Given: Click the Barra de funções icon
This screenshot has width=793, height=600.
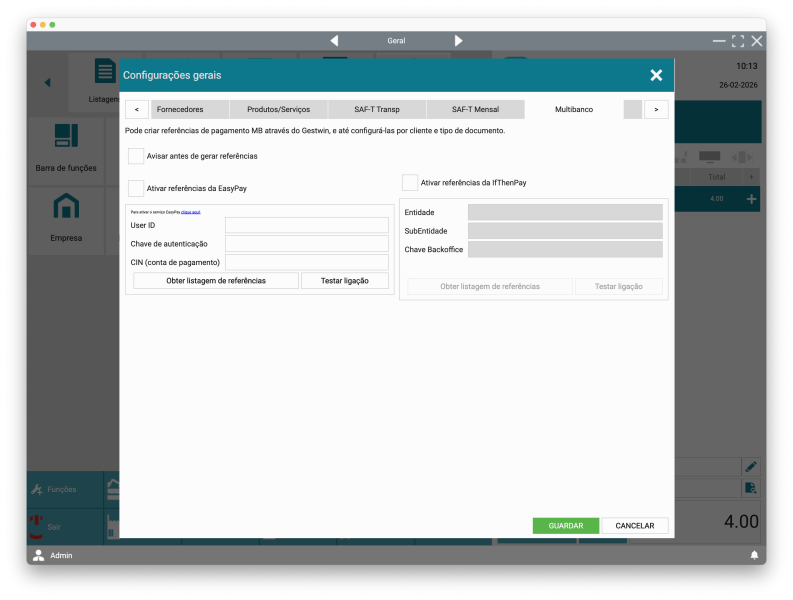Looking at the screenshot, I should coord(66,137).
